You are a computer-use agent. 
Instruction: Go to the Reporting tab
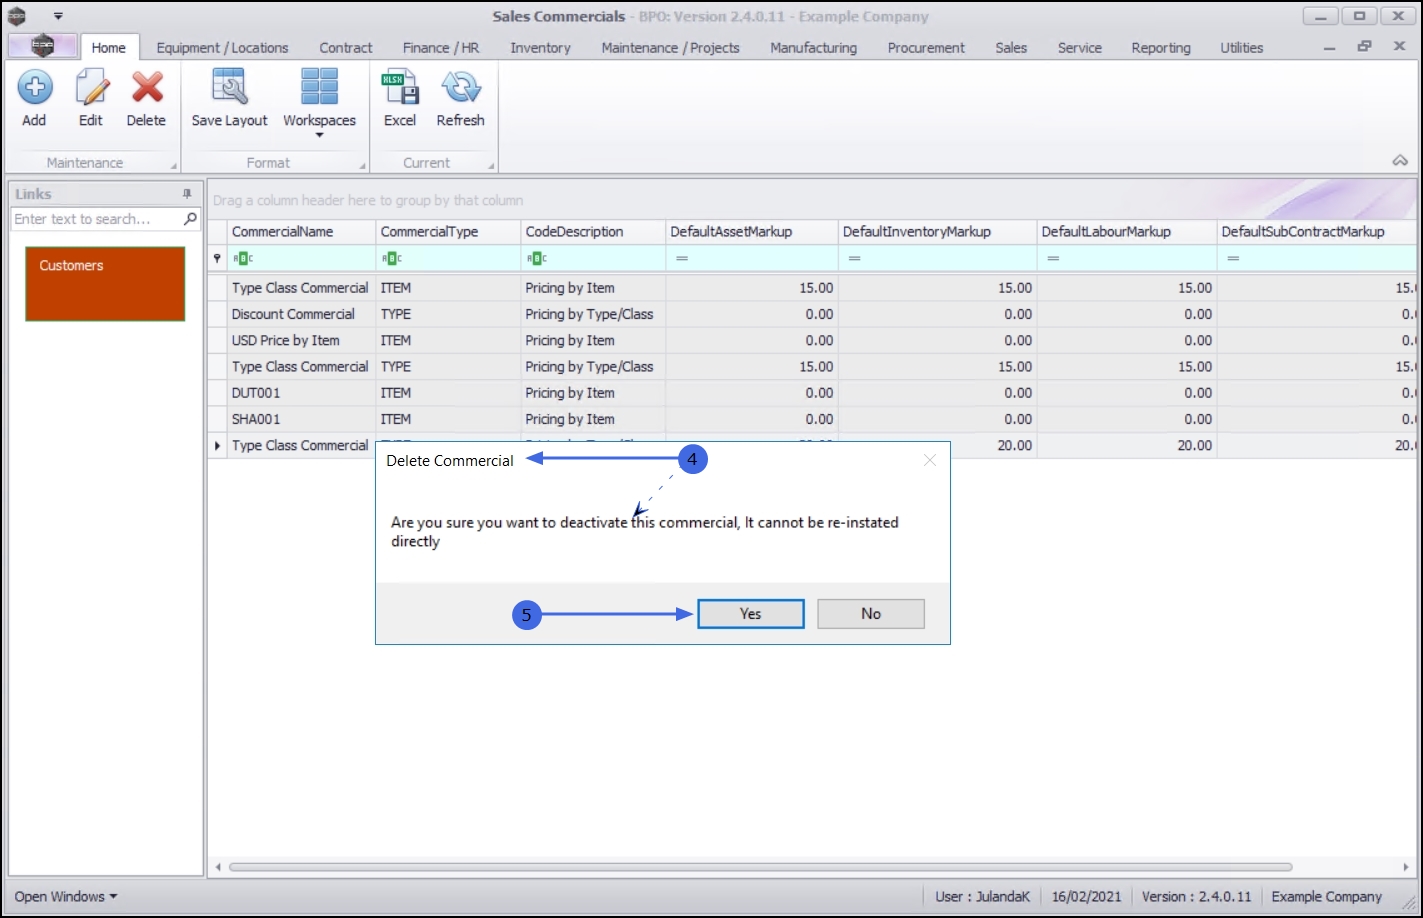pos(1161,47)
